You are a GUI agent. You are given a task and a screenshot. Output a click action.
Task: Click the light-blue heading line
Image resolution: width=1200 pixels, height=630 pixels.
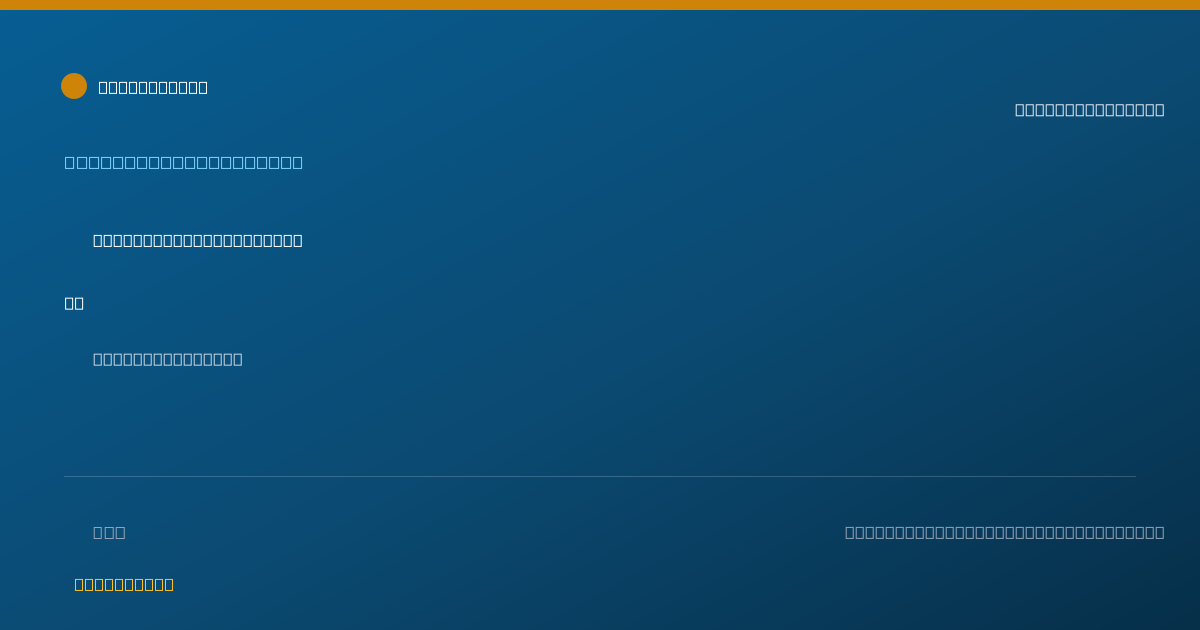184,162
